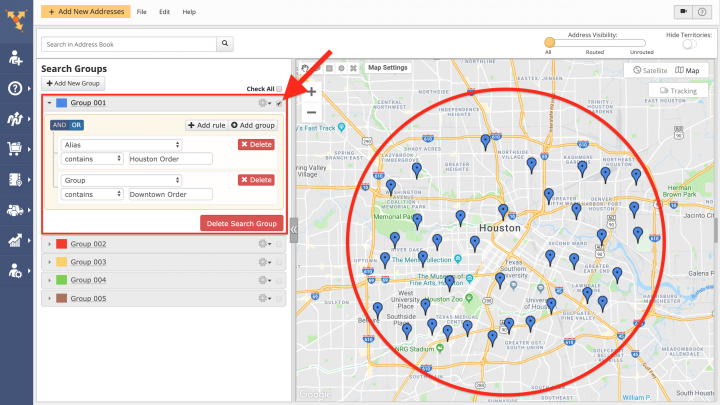Viewport: 720px width, 405px height.
Task: Select the rectangle drawing map tool
Action: point(329,68)
